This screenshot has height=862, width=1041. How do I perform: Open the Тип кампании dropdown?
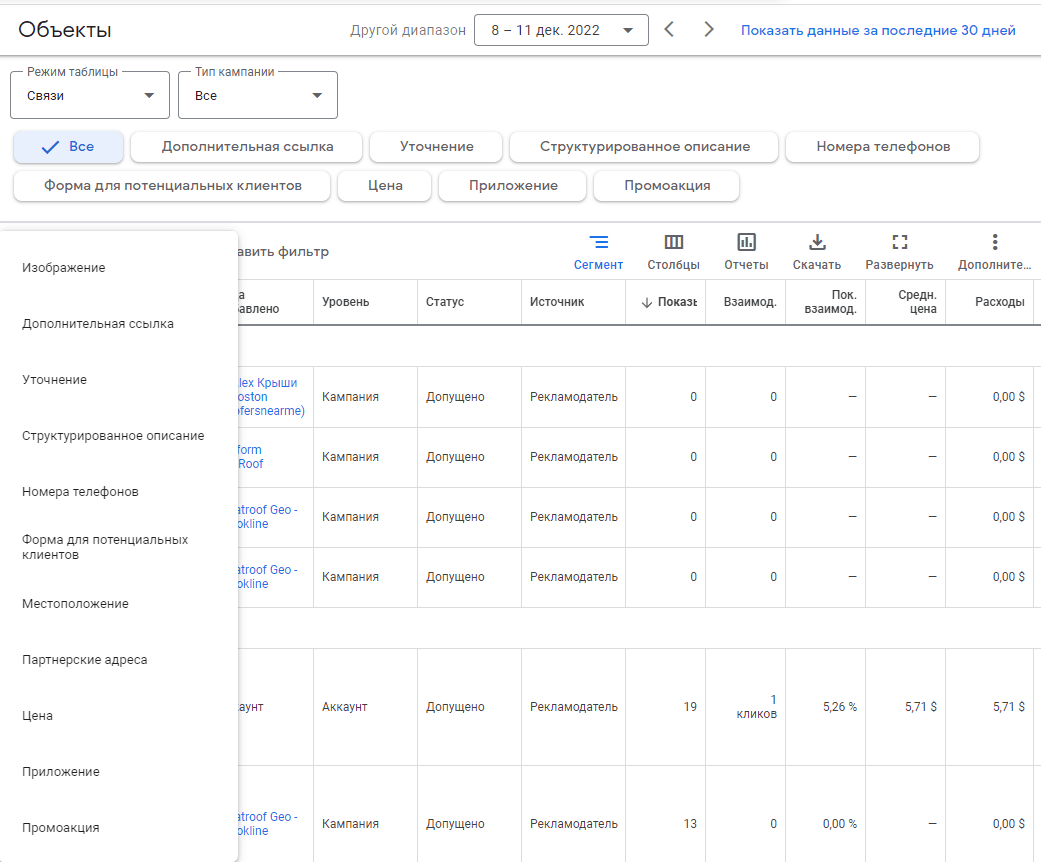[x=258, y=95]
